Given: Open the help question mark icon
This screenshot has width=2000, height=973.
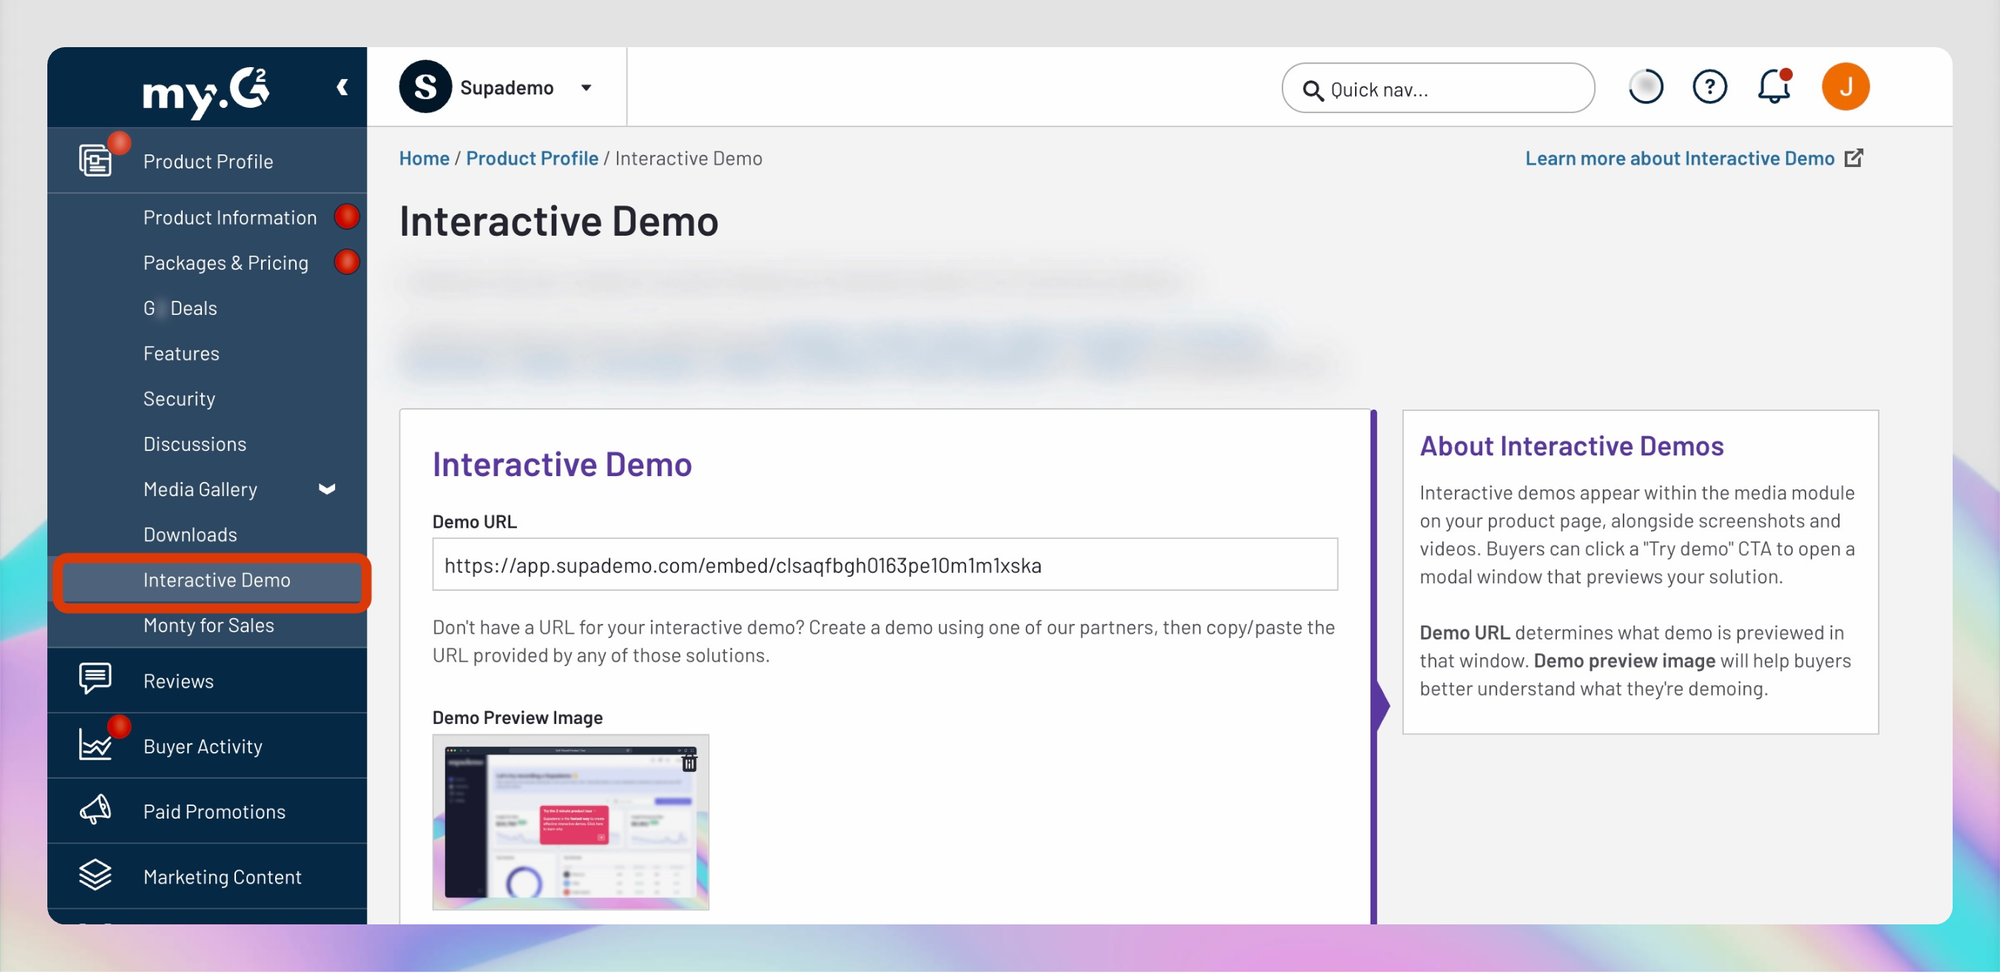Looking at the screenshot, I should (x=1709, y=87).
